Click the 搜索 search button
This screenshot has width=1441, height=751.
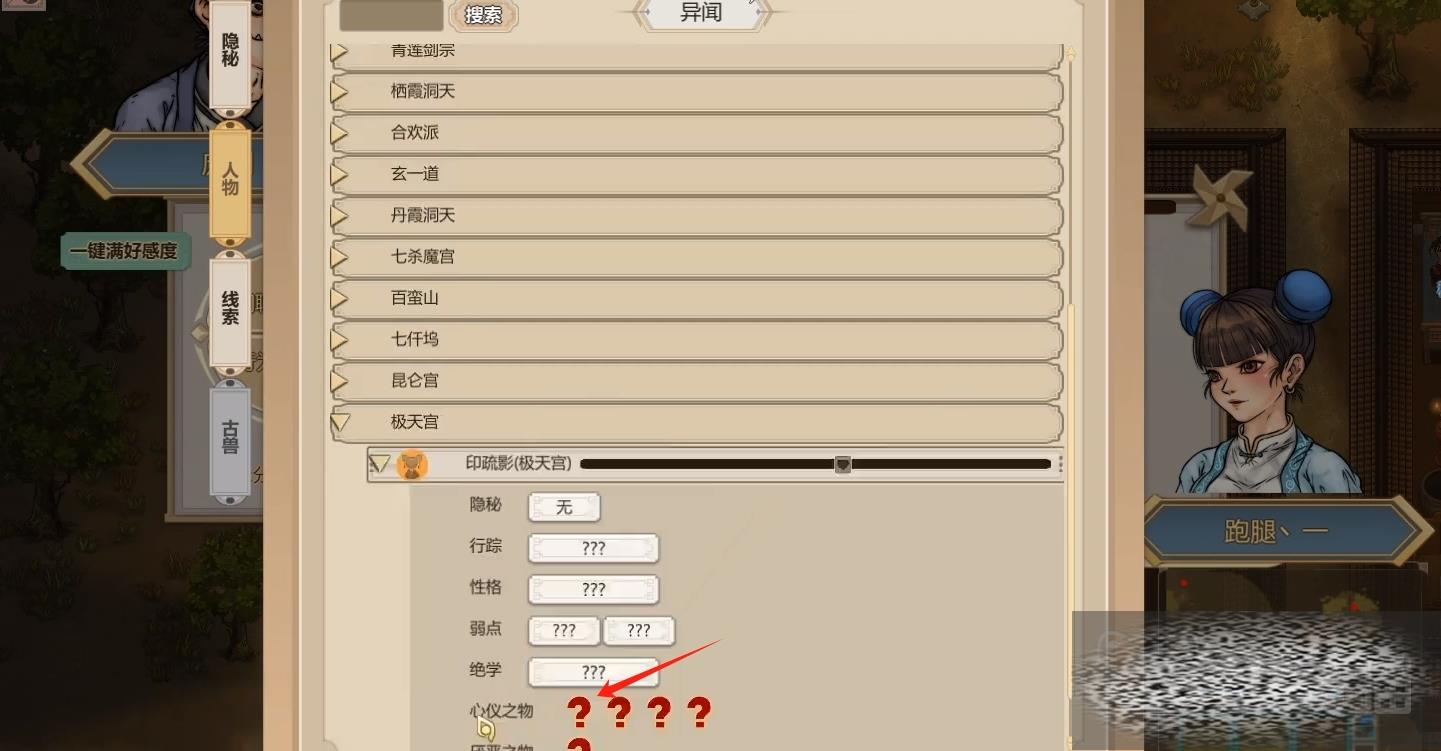(484, 15)
